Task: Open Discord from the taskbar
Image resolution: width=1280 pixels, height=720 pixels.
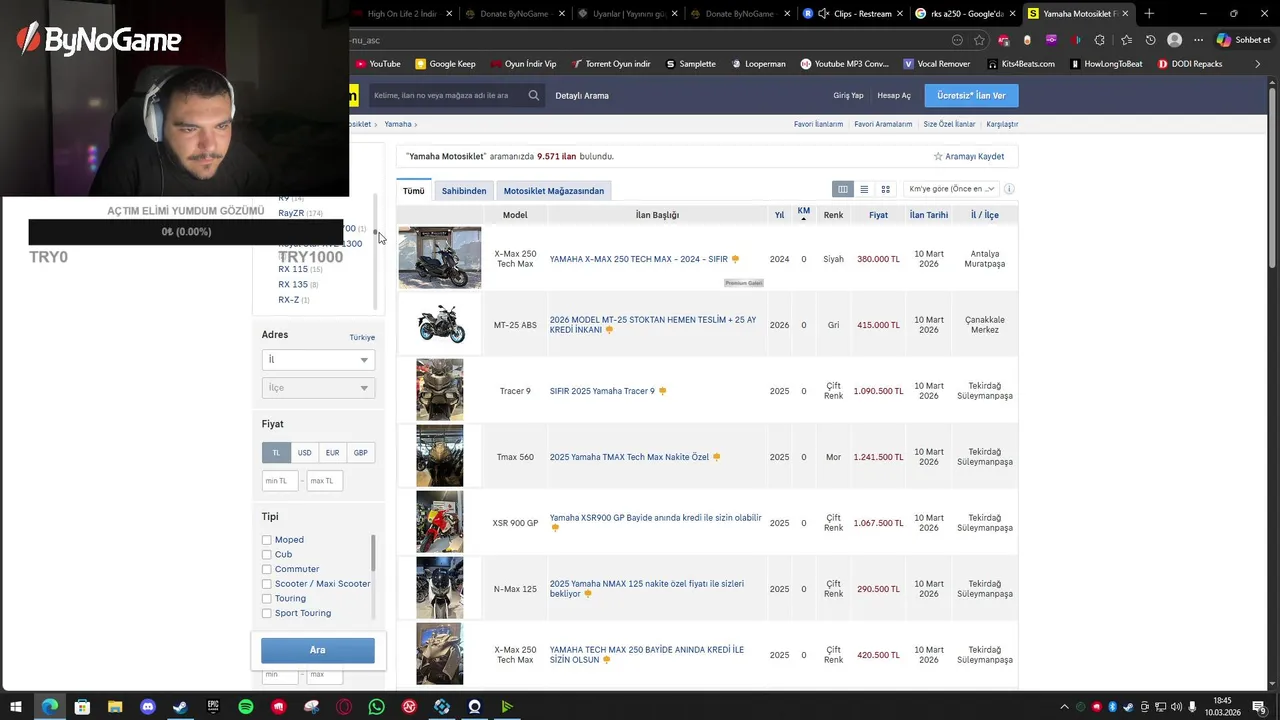Action: tap(148, 707)
